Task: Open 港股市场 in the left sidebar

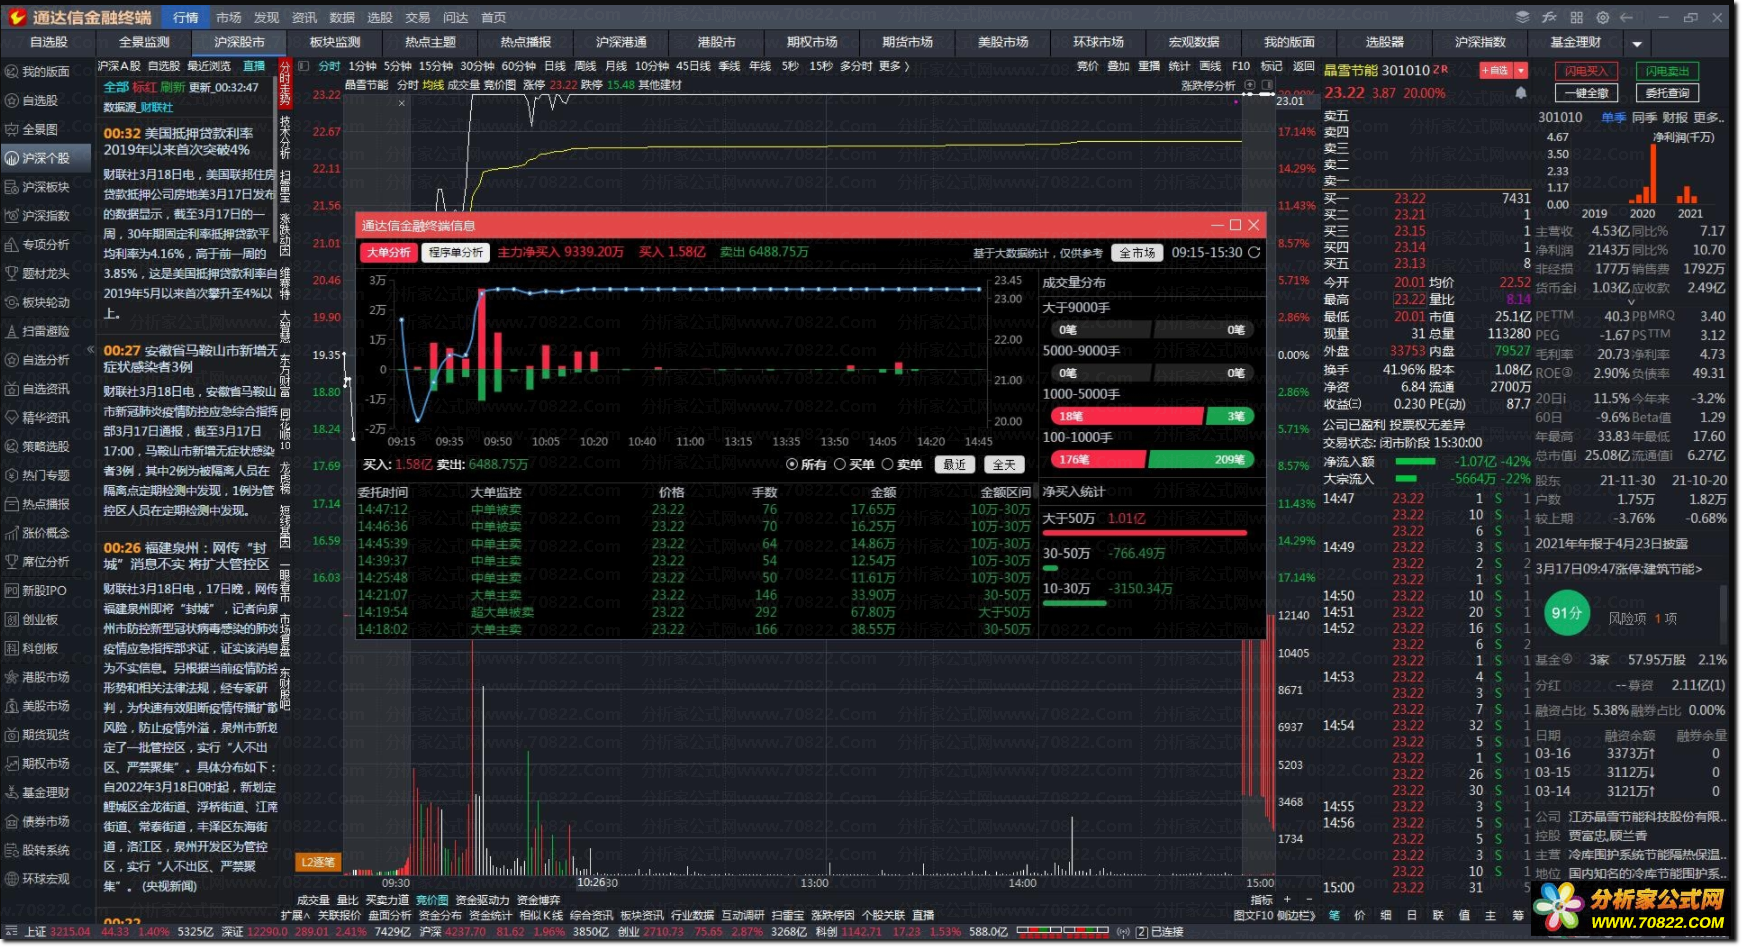Action: tap(44, 677)
